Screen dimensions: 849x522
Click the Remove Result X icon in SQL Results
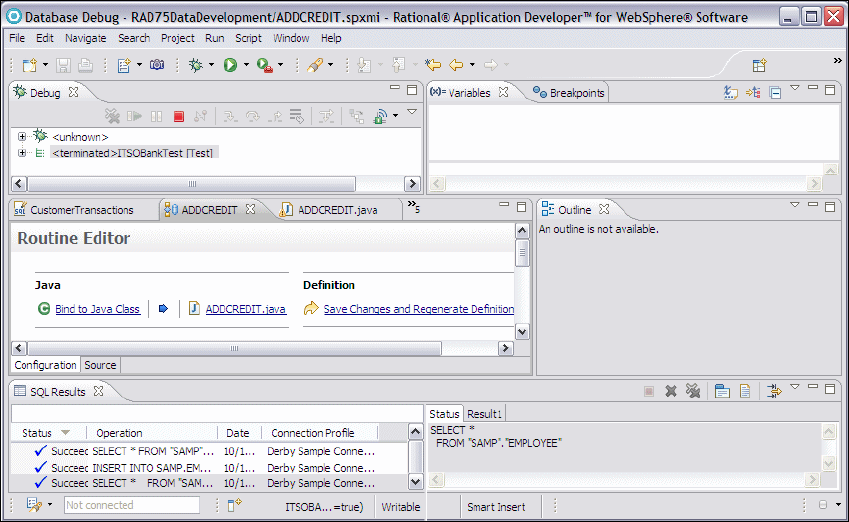pos(671,391)
